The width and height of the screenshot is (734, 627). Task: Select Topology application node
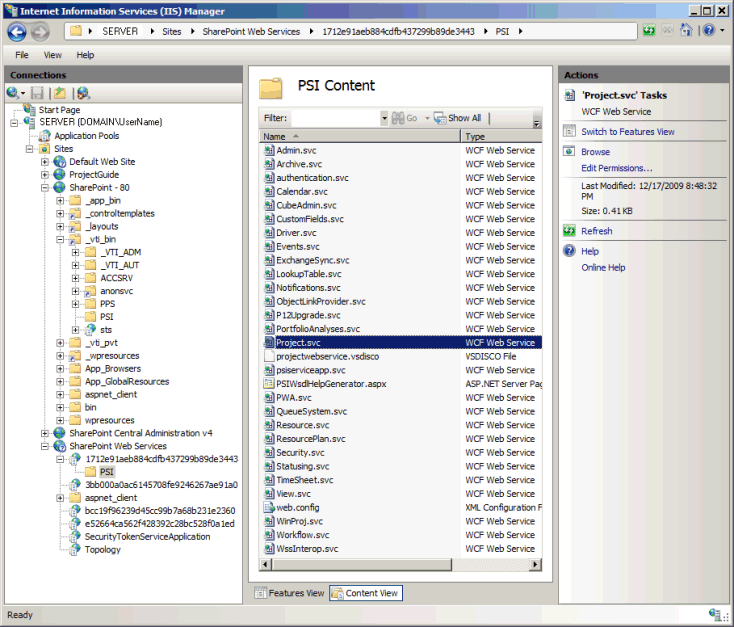tap(103, 550)
